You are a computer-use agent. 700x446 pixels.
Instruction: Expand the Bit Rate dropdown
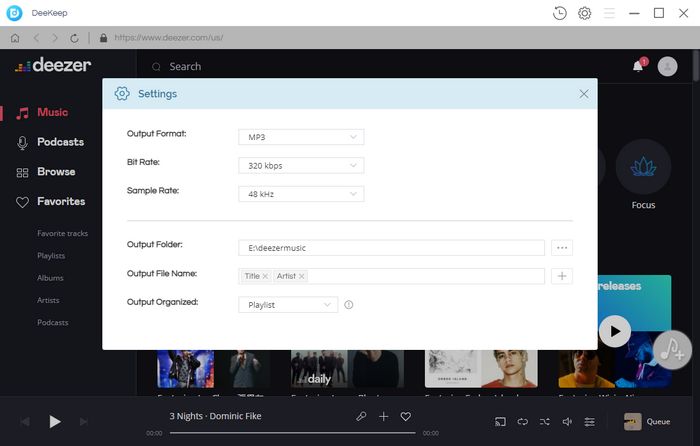coord(301,166)
